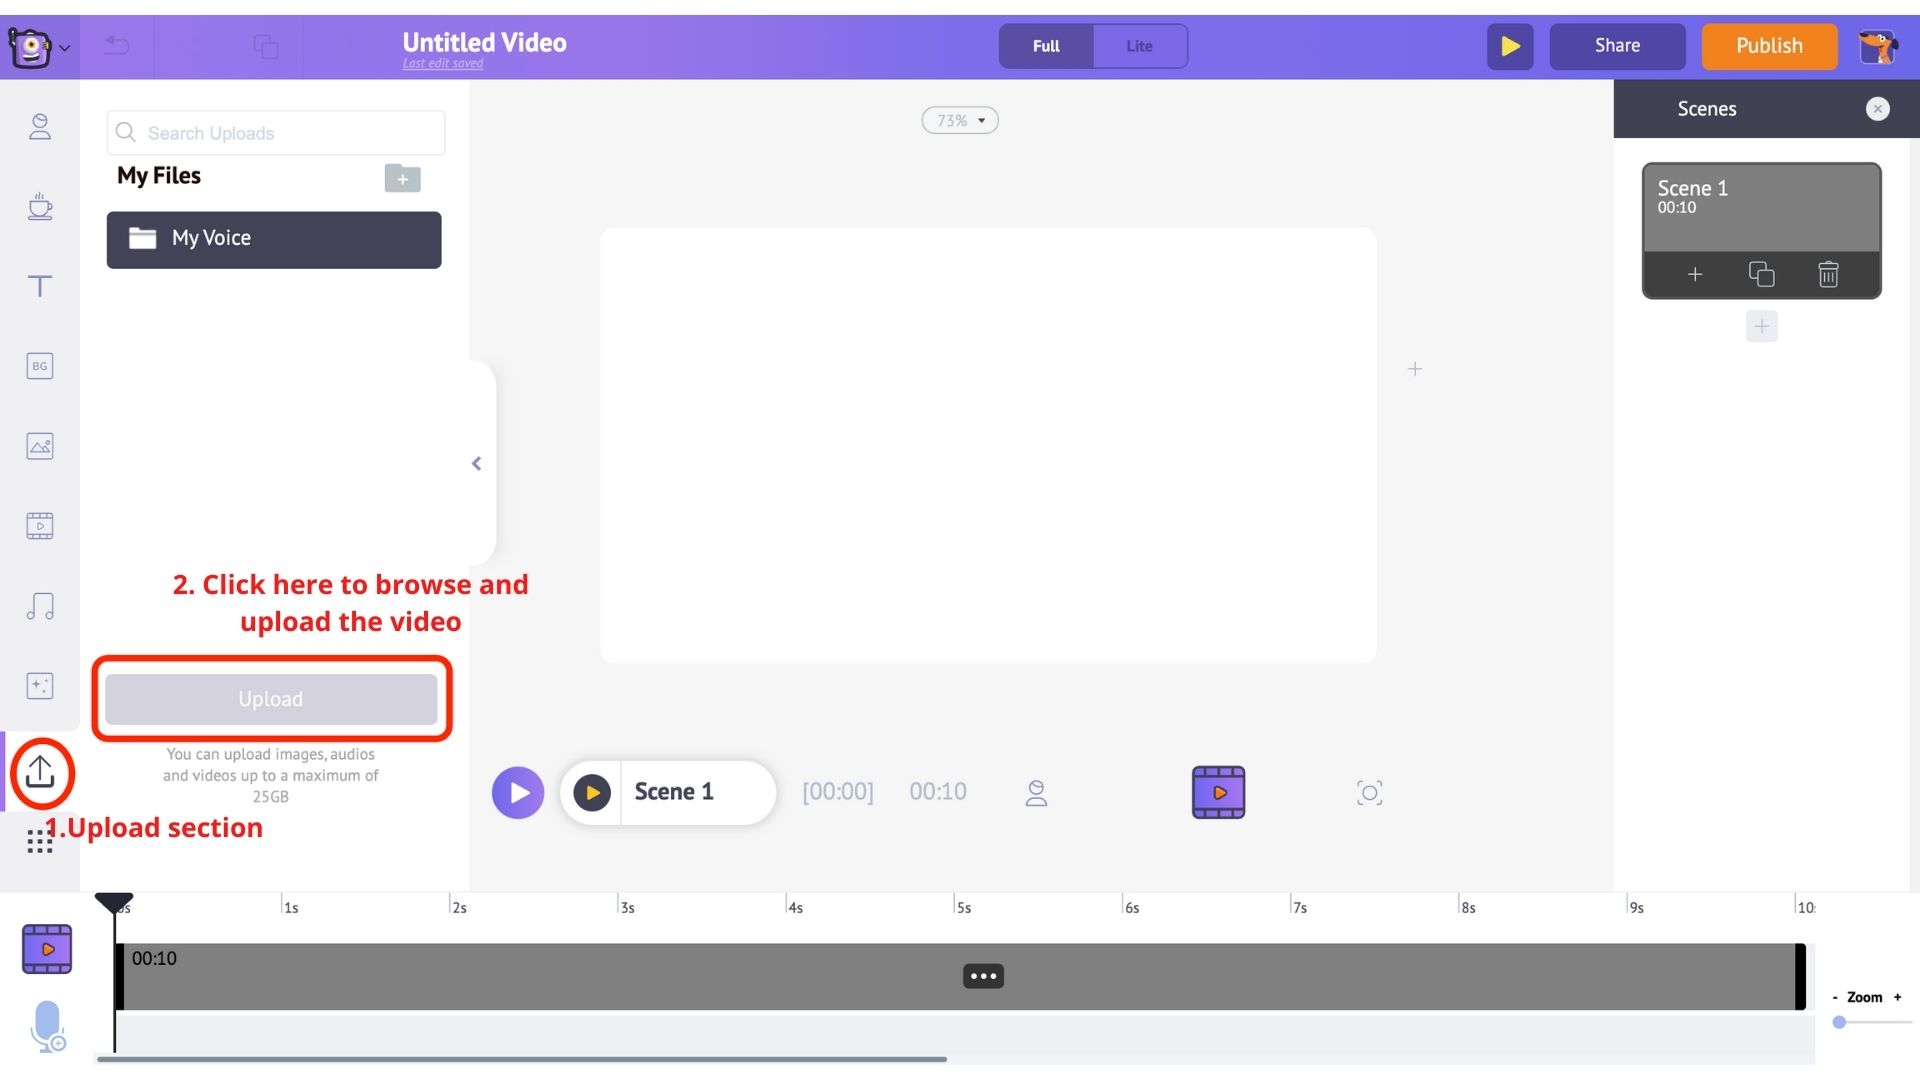This screenshot has height=1080, width=1920.
Task: Select the Text tool in sidebar
Action: pyautogui.click(x=38, y=286)
